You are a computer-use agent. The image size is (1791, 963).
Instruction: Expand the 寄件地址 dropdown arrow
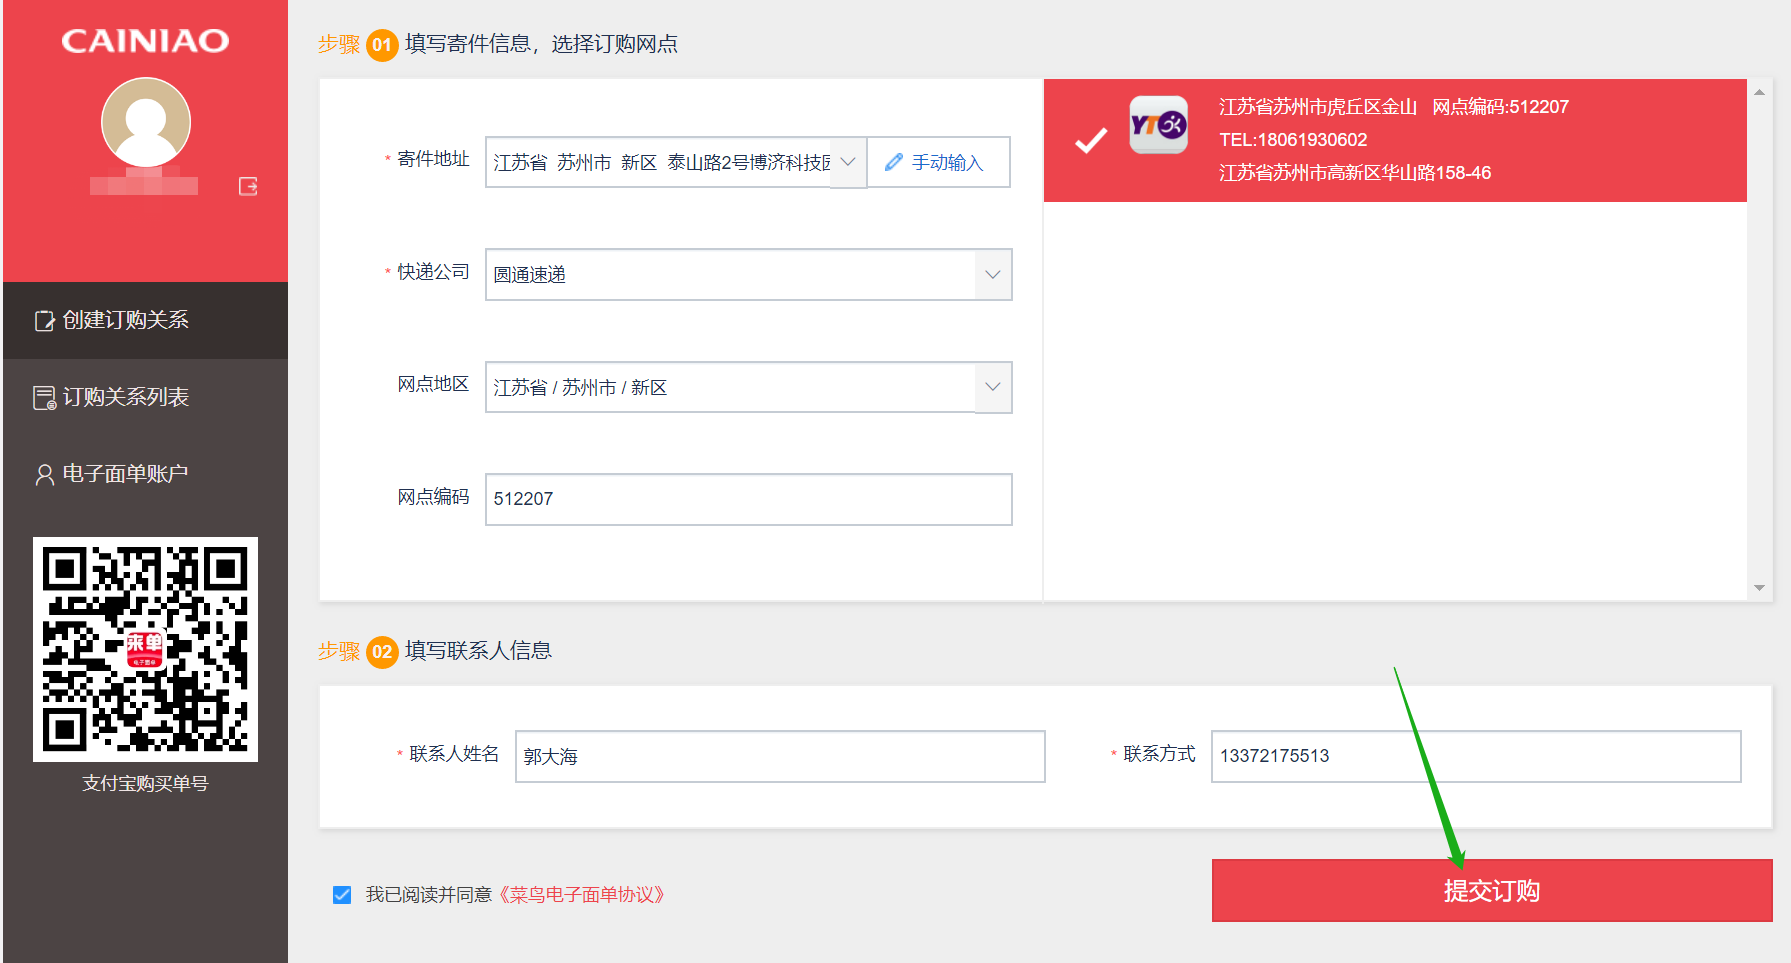(848, 162)
